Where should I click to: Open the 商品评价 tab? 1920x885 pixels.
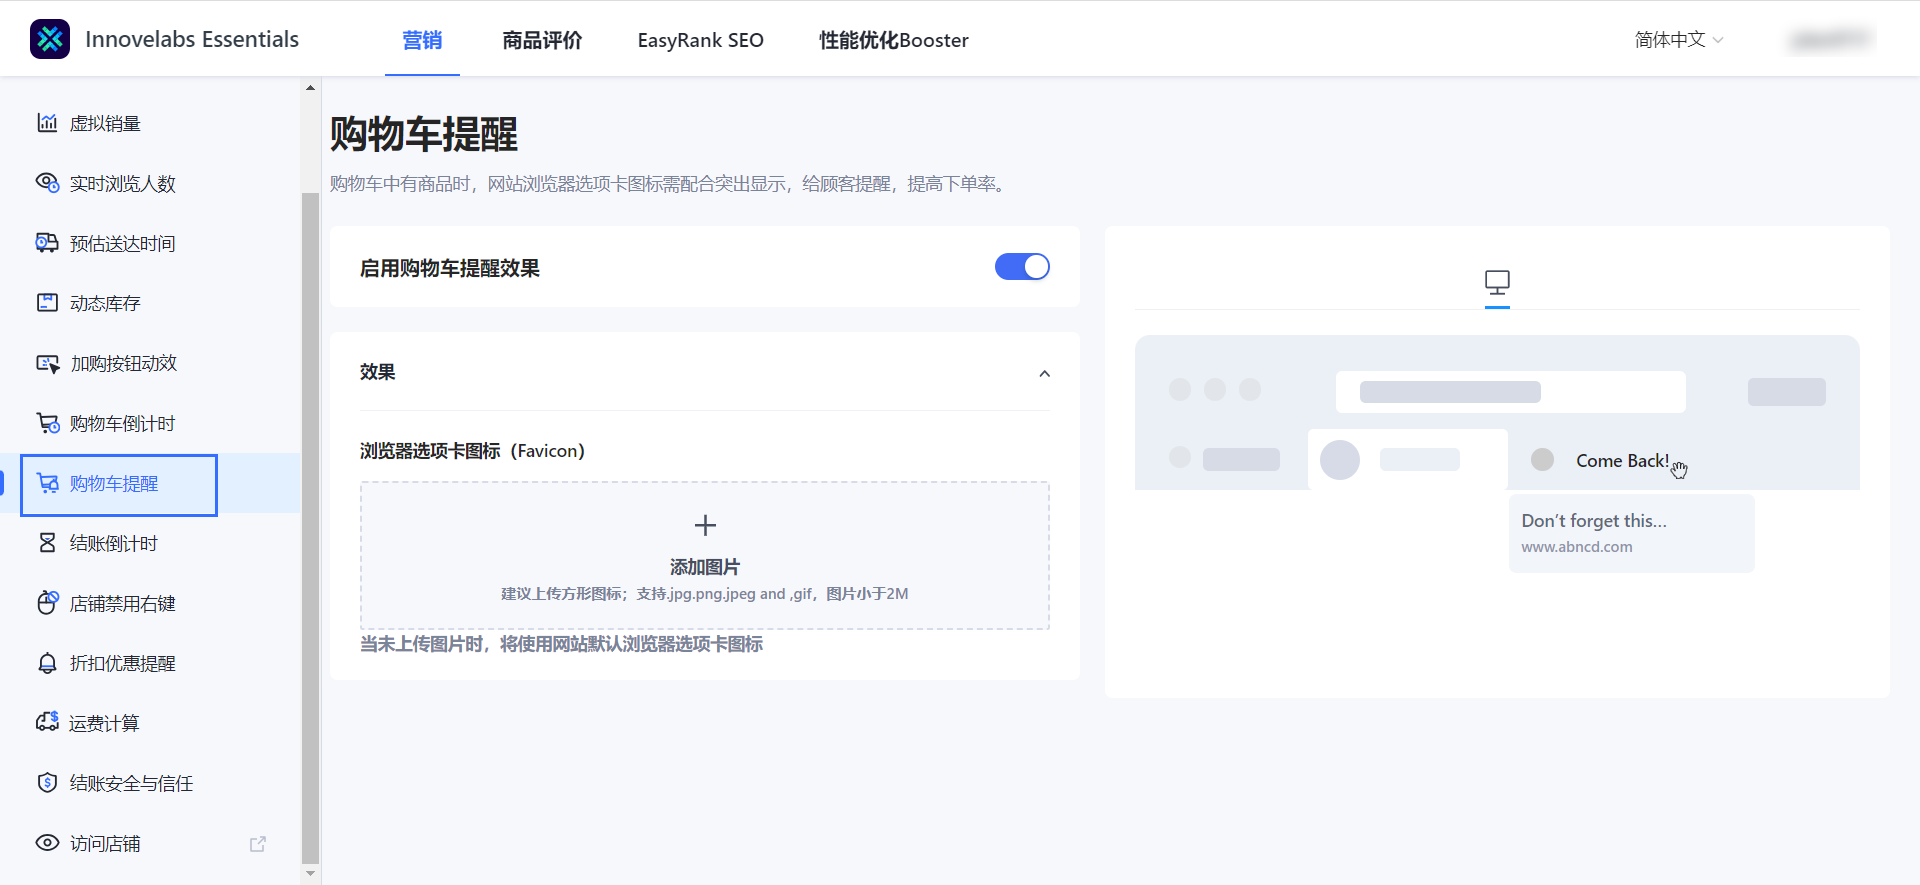[x=542, y=40]
